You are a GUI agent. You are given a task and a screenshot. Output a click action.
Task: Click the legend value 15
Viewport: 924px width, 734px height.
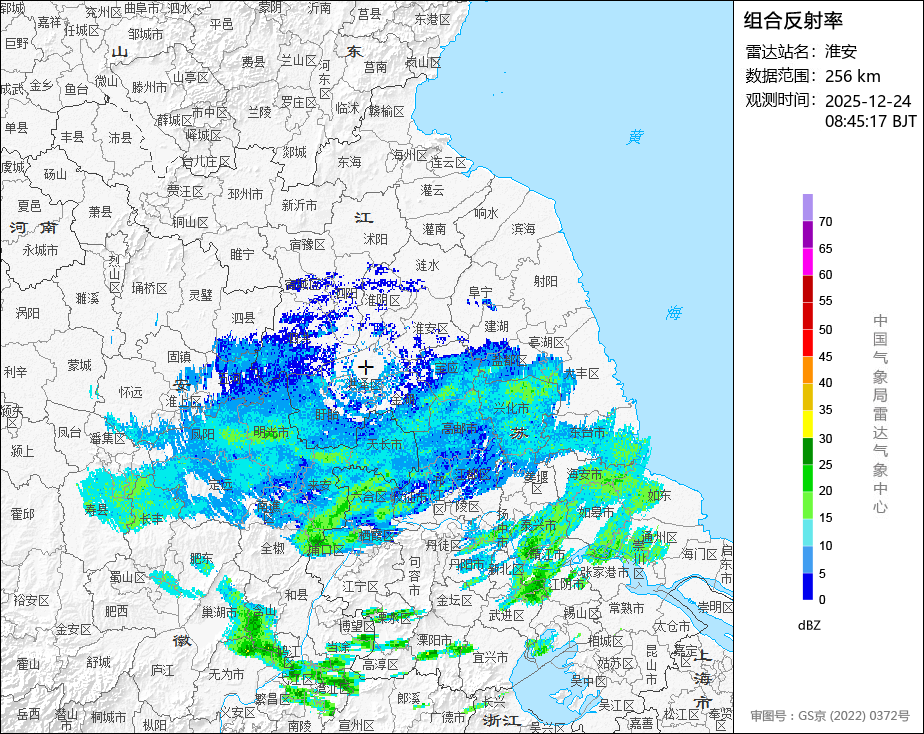tap(826, 518)
